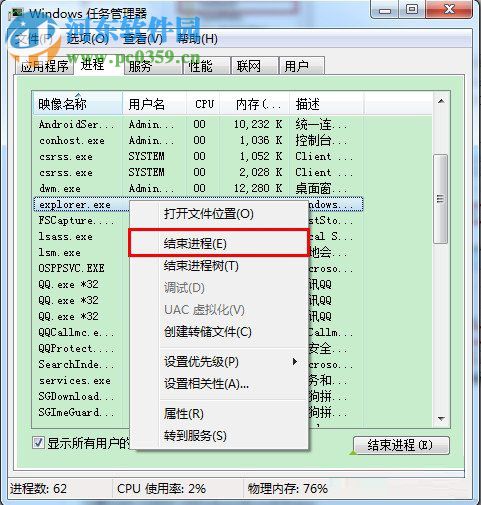Select Go to Service (转到服务)
Screen dimensions: 481x505
tap(218, 436)
